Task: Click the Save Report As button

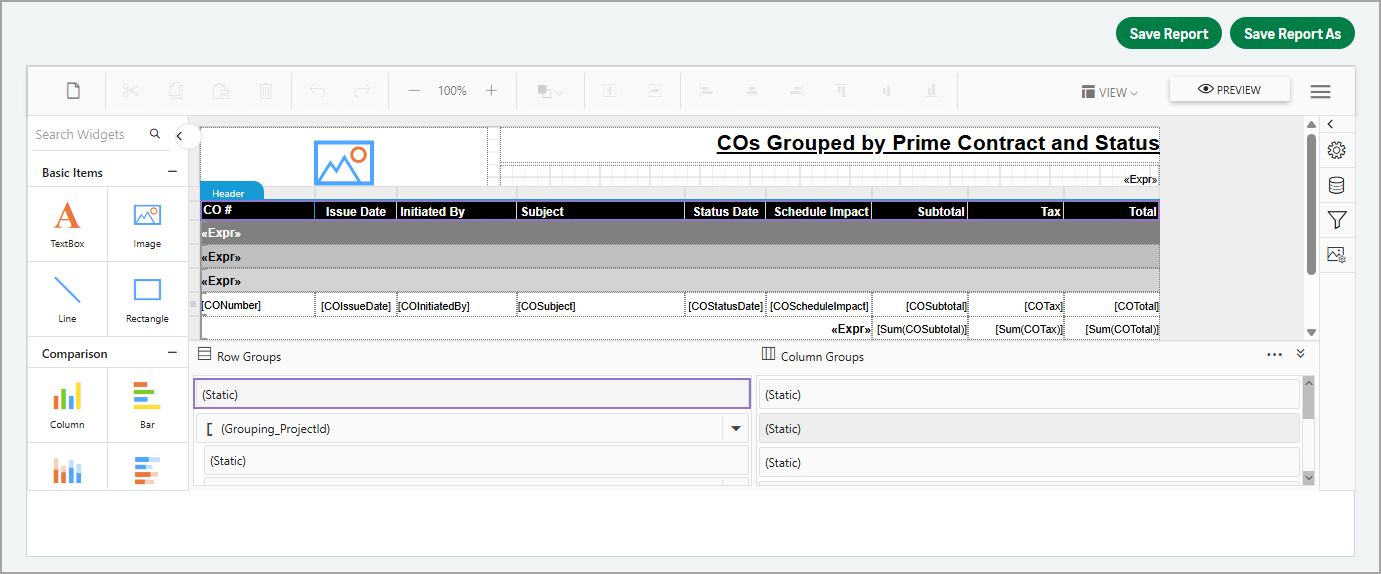Action: pos(1291,33)
